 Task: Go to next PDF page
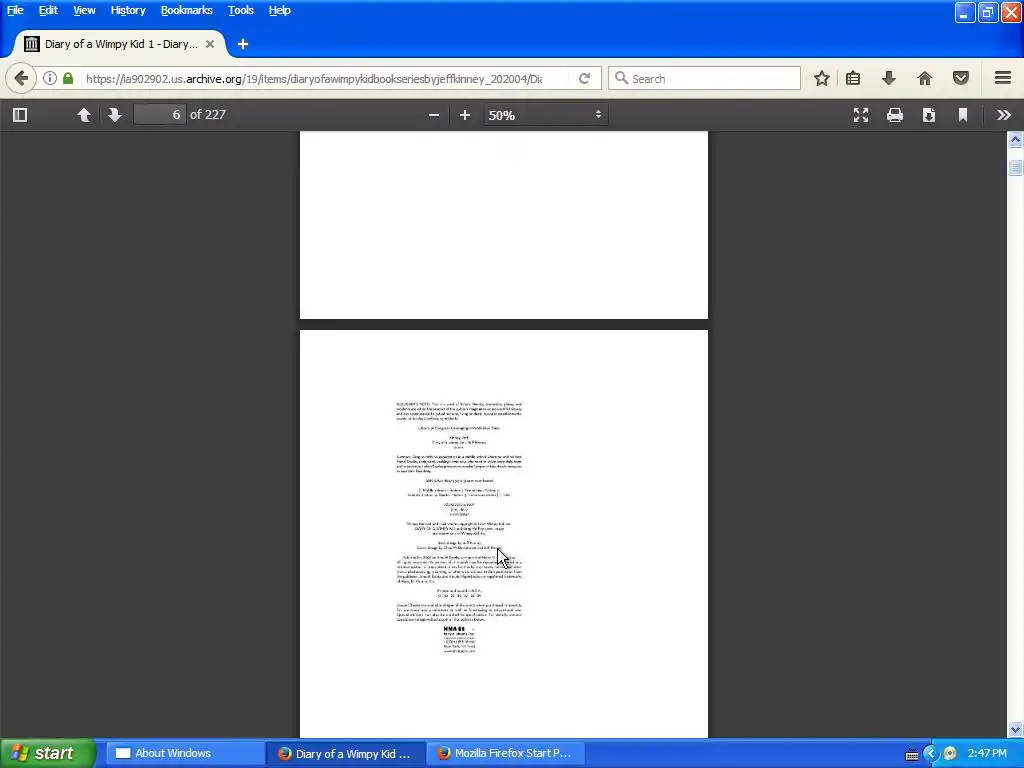[115, 115]
